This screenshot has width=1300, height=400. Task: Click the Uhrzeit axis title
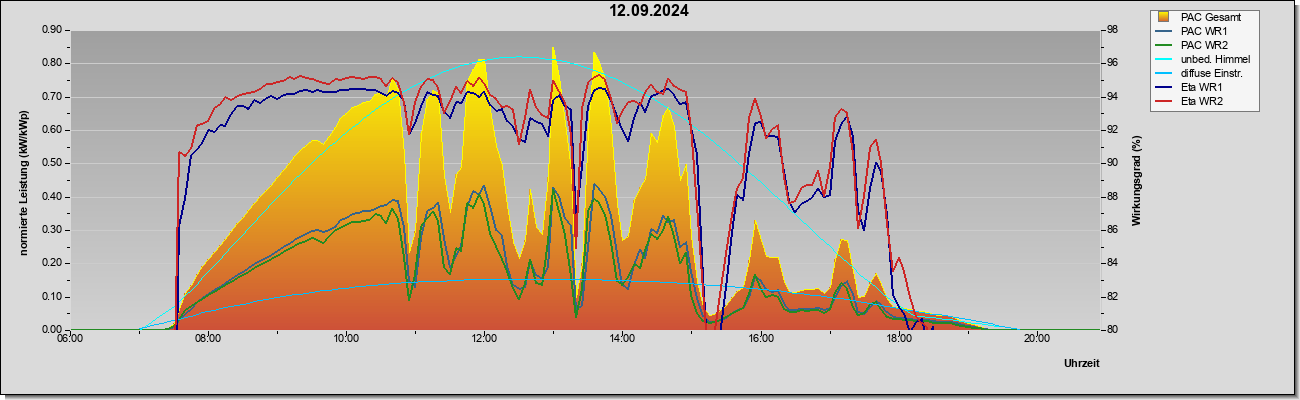[1081, 364]
